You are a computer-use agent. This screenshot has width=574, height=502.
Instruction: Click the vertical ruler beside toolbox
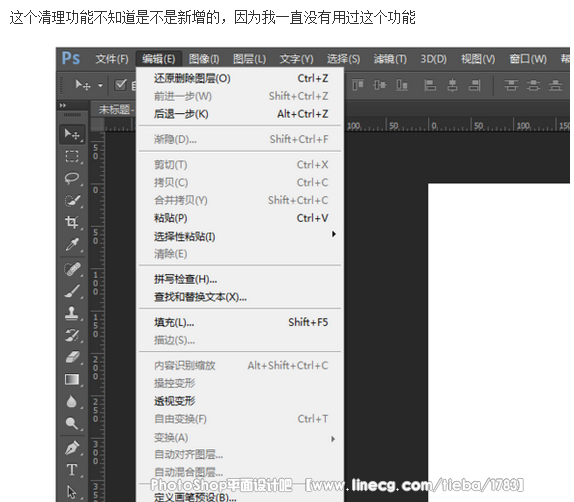coord(97,317)
